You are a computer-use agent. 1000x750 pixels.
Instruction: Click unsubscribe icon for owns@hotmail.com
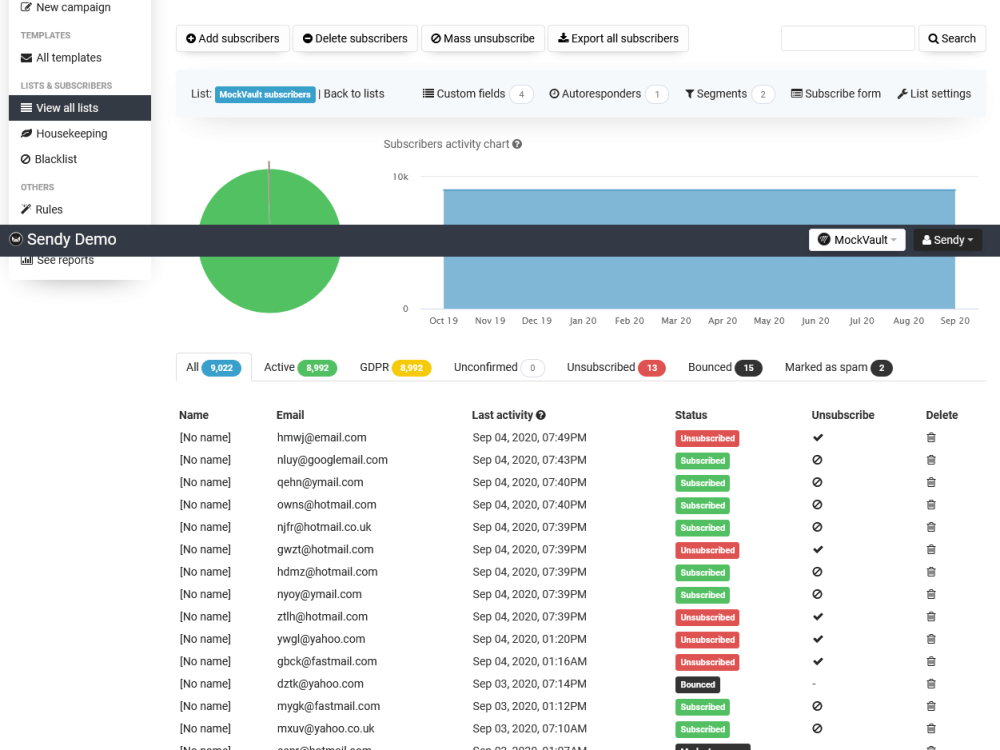[818, 504]
